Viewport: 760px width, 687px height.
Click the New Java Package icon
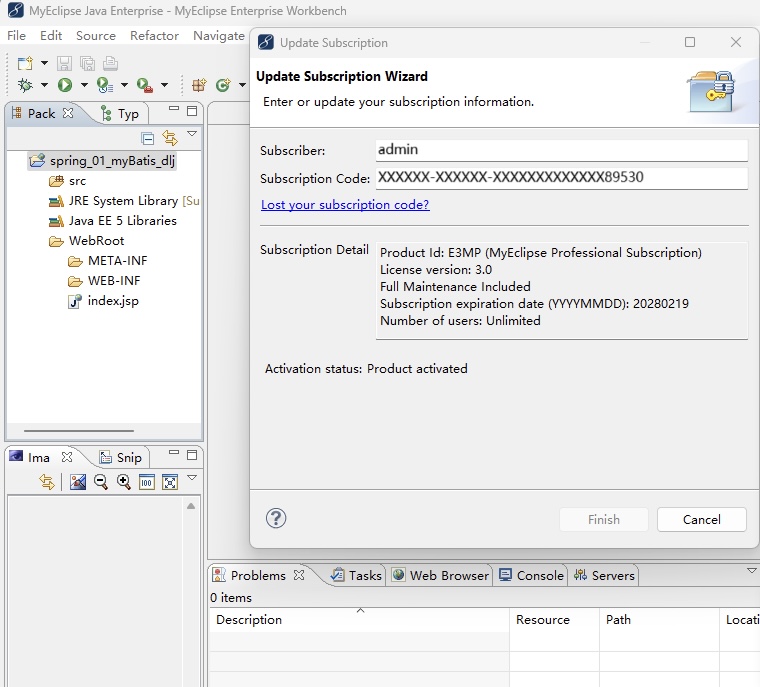click(199, 85)
